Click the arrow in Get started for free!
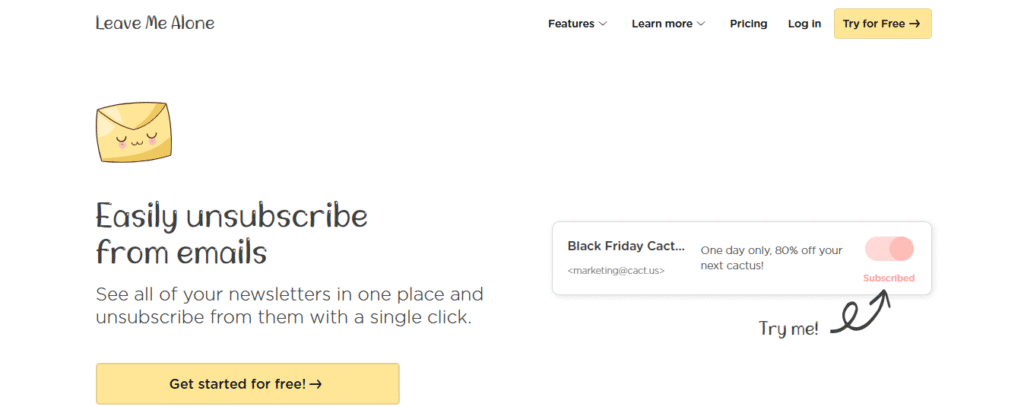Screen dimensions: 1024x407 [x=315, y=384]
